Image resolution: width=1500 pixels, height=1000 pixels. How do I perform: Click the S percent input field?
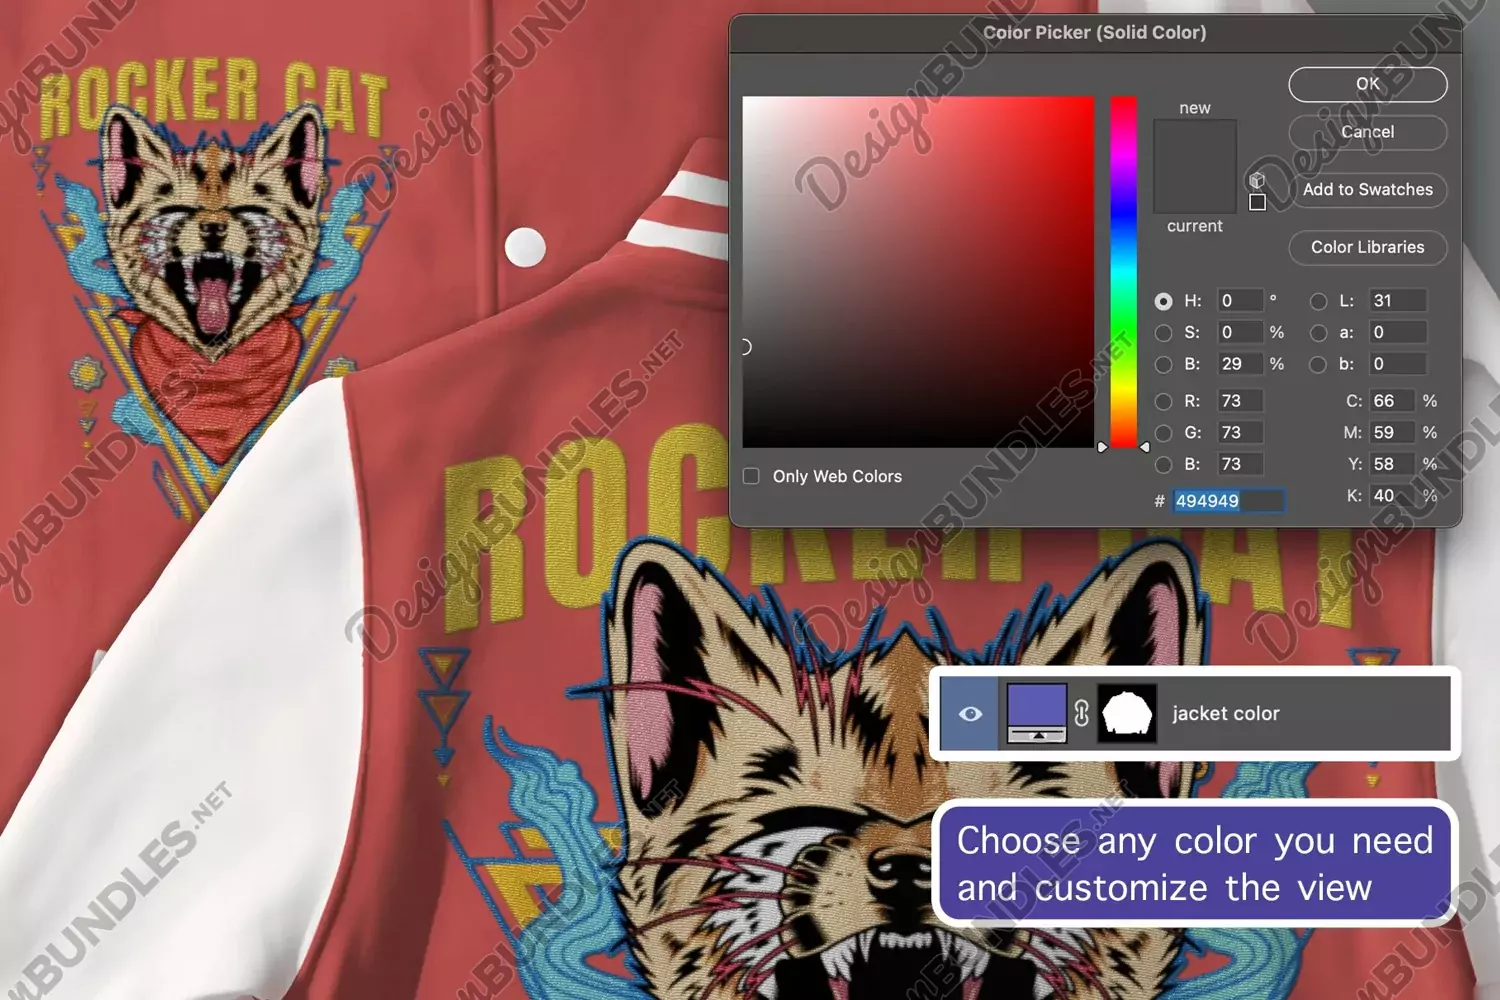pyautogui.click(x=1239, y=333)
